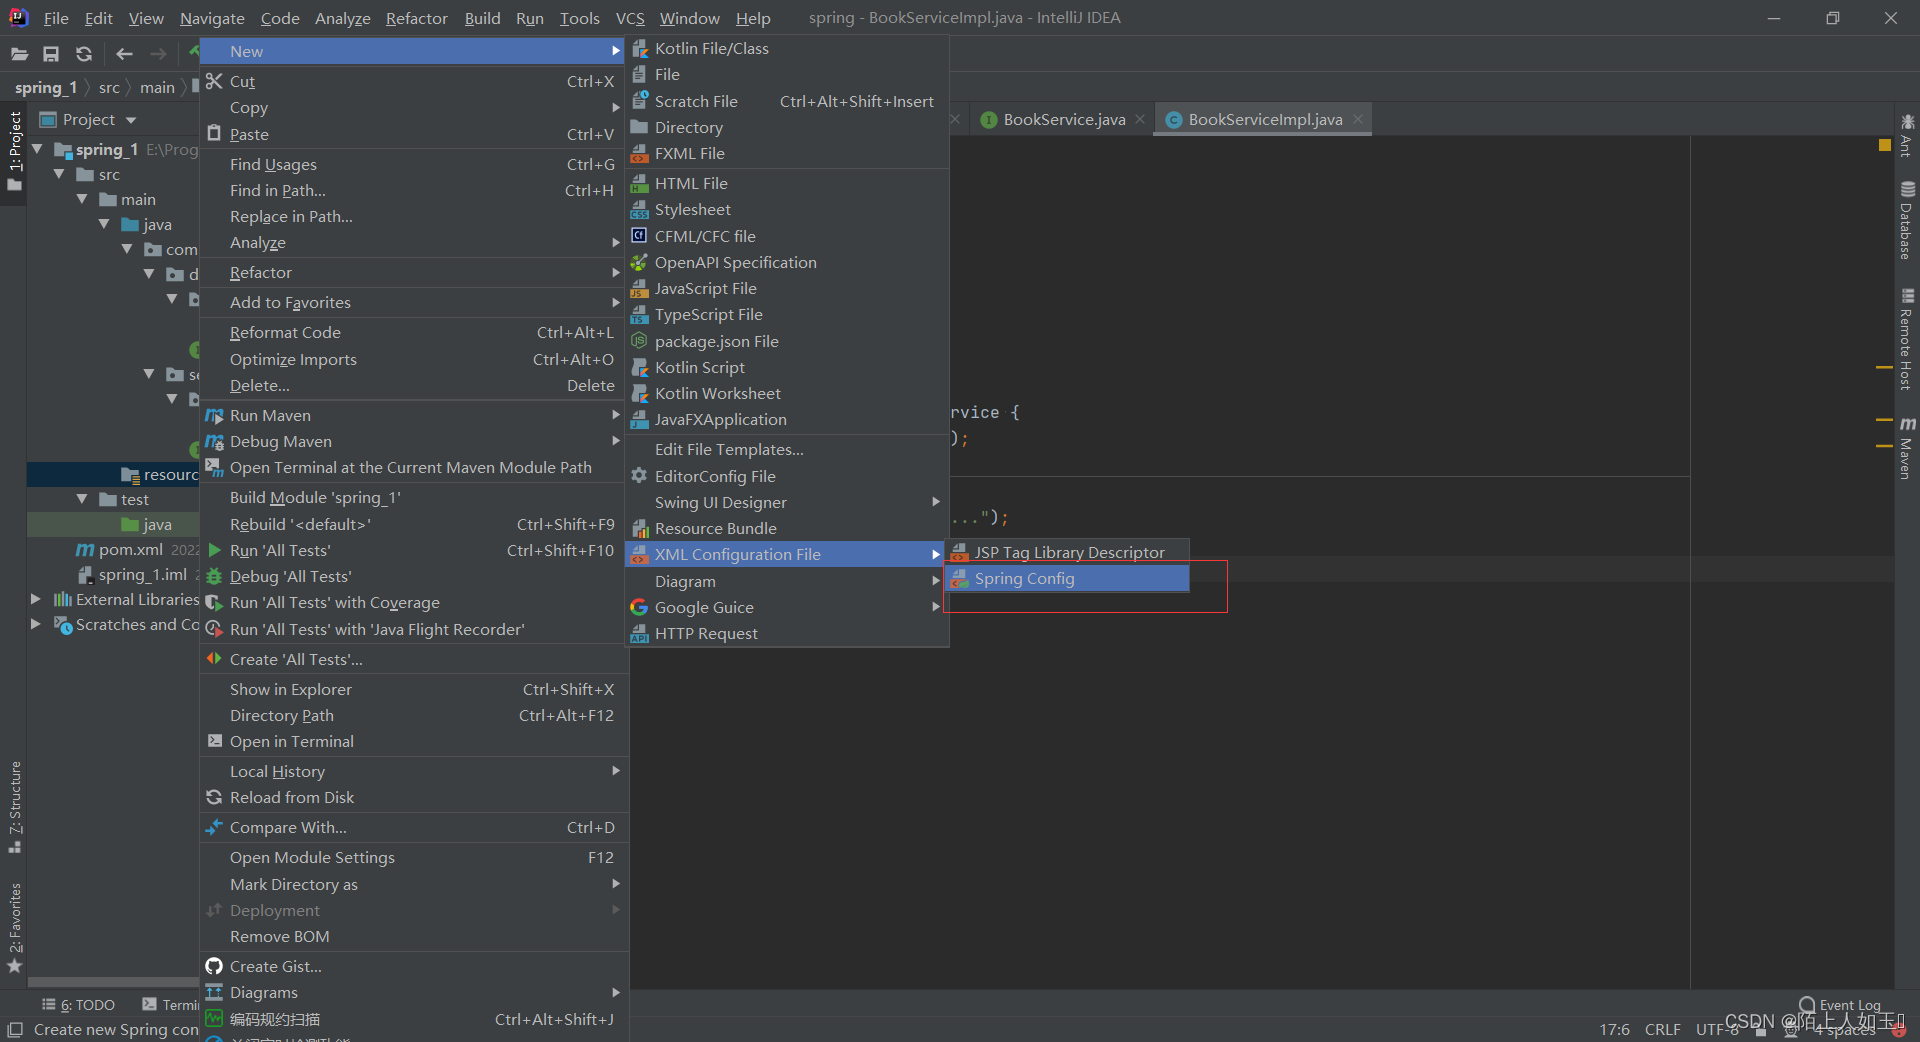Click Find Usages menu entry
1920x1042 pixels.
(413, 164)
